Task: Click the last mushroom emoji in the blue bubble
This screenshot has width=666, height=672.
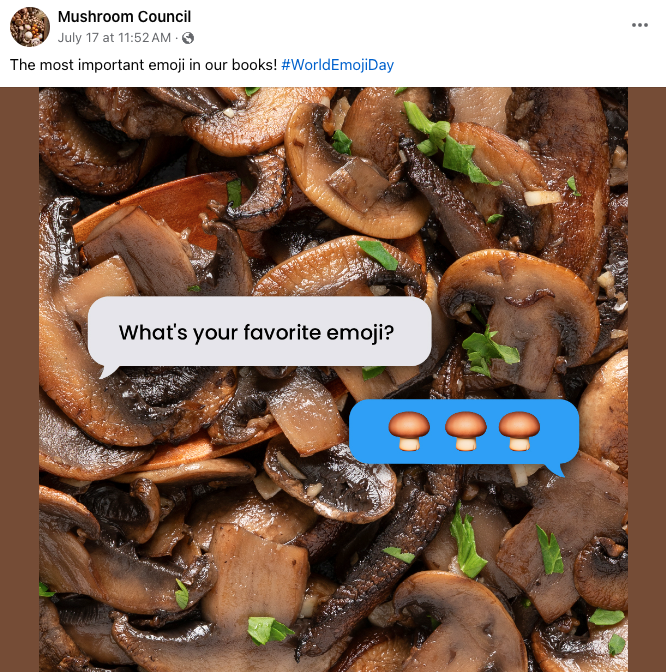Action: point(519,430)
